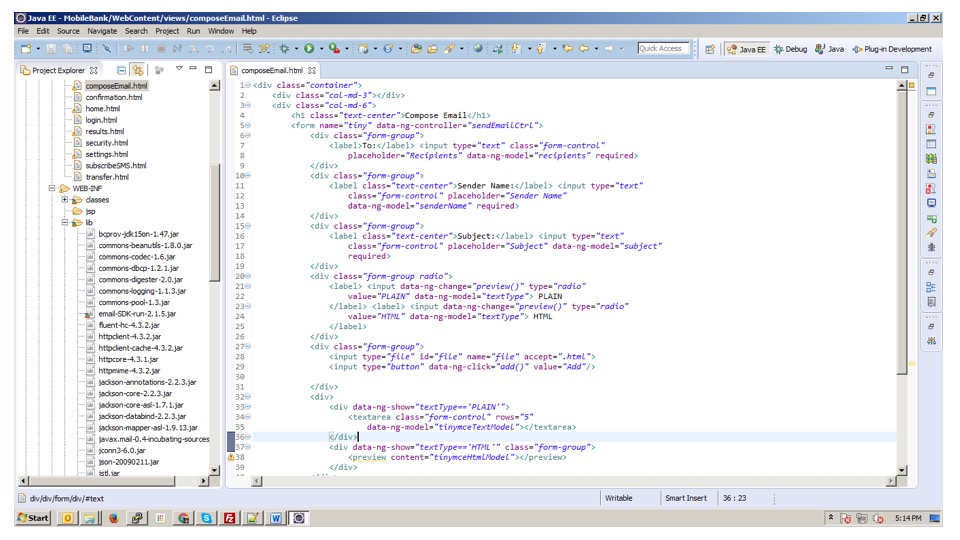Open the Window menu
This screenshot has height=540, width=960.
pos(220,31)
